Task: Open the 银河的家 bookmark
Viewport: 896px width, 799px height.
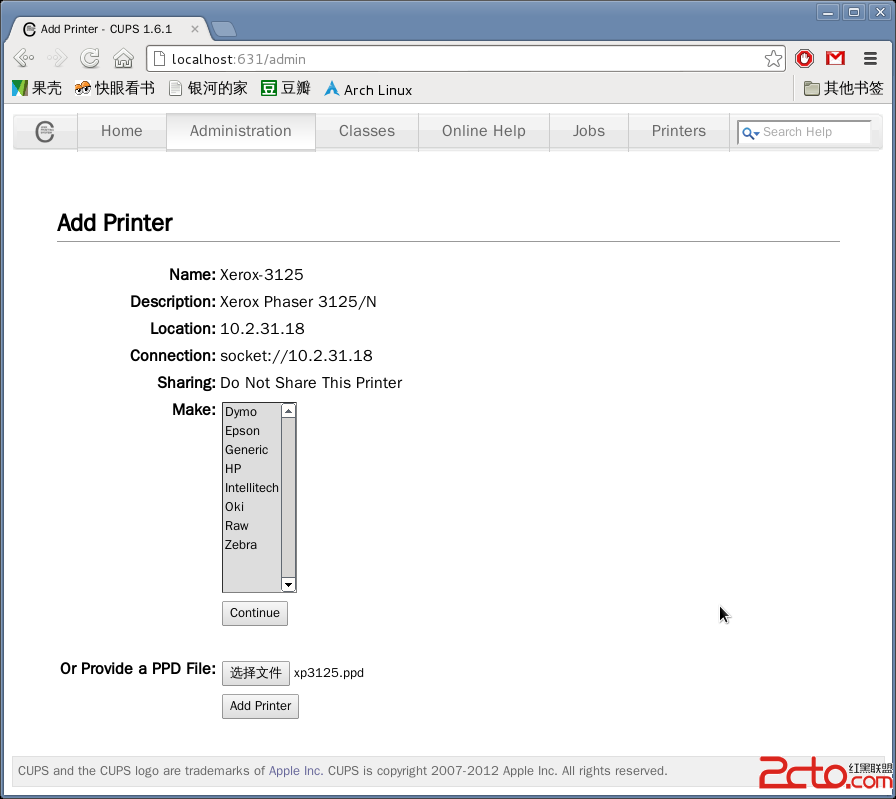Action: click(208, 89)
